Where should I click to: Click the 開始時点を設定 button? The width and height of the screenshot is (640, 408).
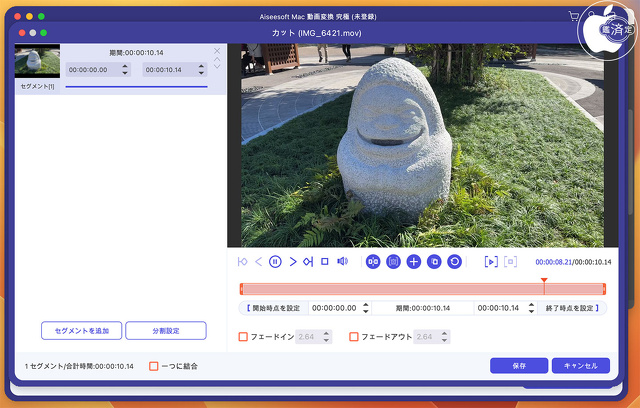(273, 308)
